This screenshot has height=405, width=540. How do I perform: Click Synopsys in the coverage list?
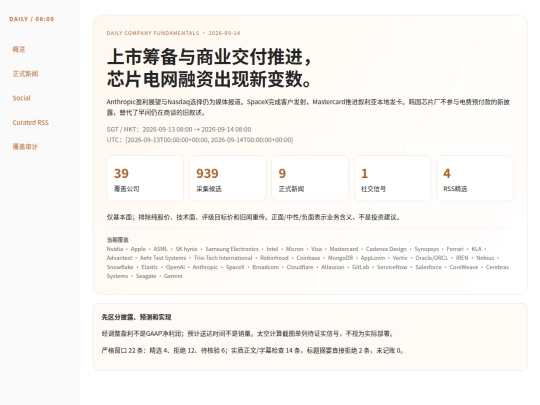(x=426, y=249)
